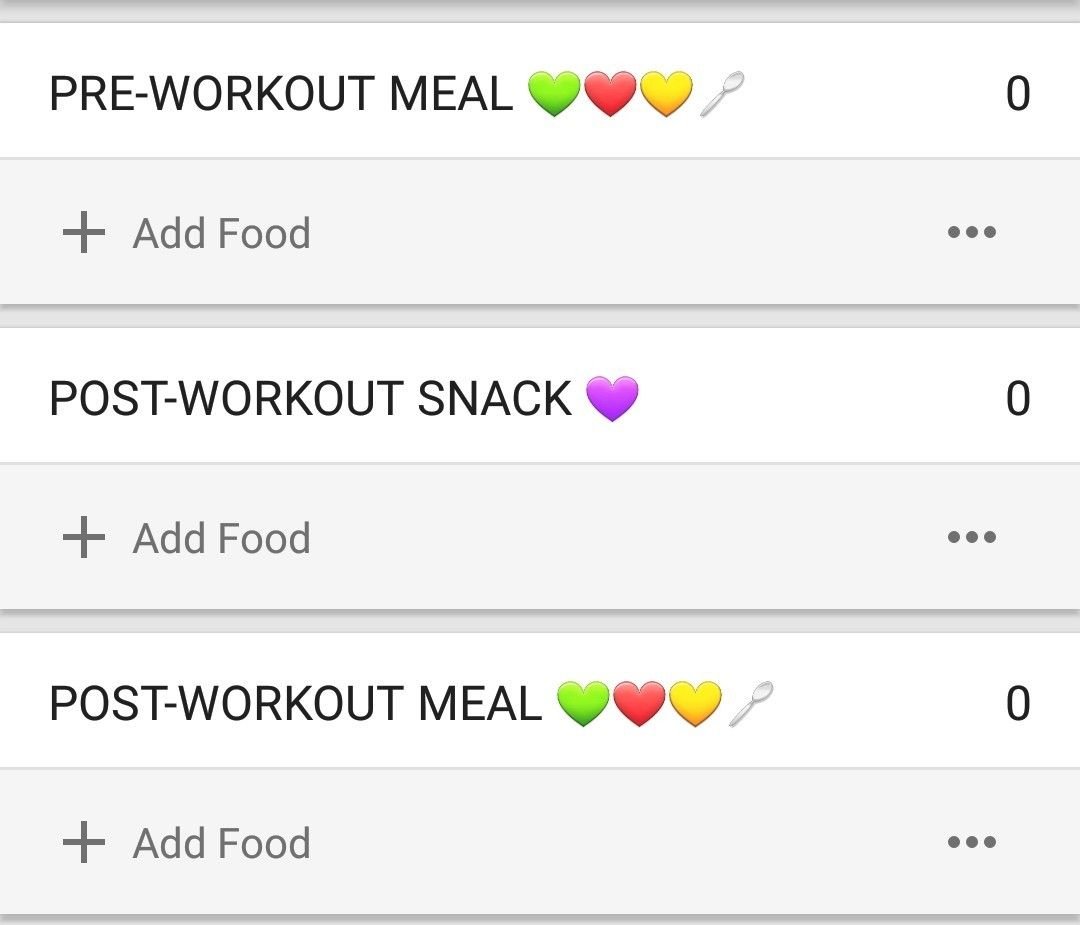1080x925 pixels.
Task: Click the red heart on Post-Workout Meal
Action: click(x=638, y=702)
